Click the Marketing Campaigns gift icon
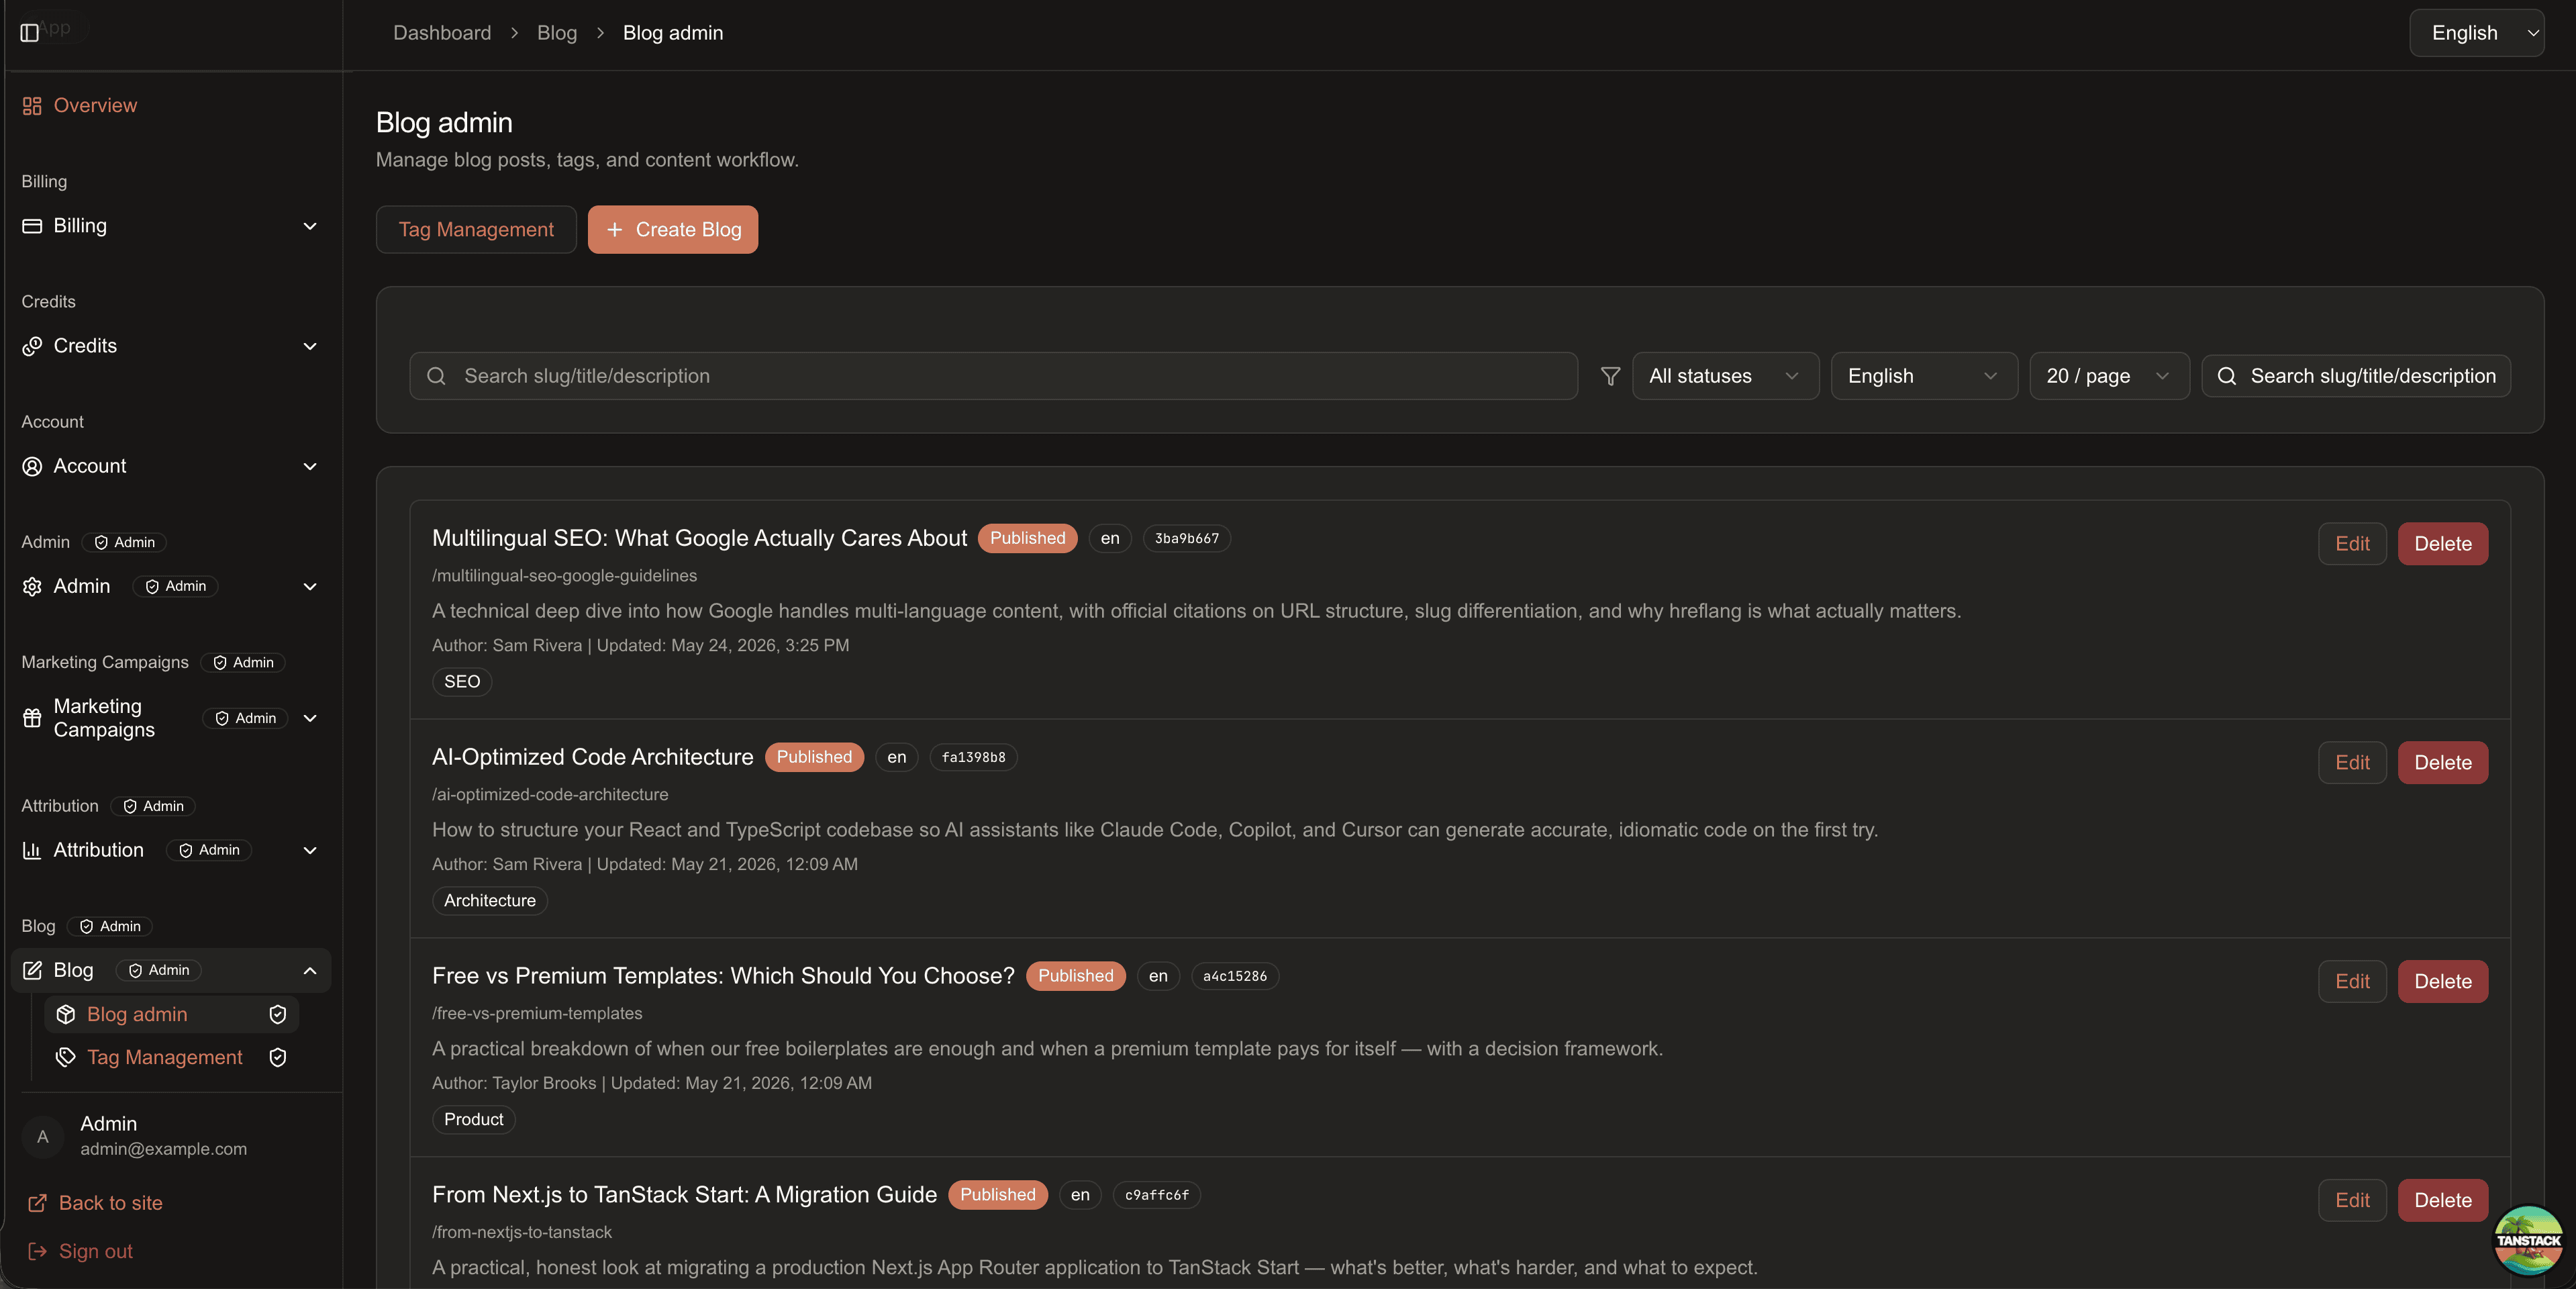 32,718
